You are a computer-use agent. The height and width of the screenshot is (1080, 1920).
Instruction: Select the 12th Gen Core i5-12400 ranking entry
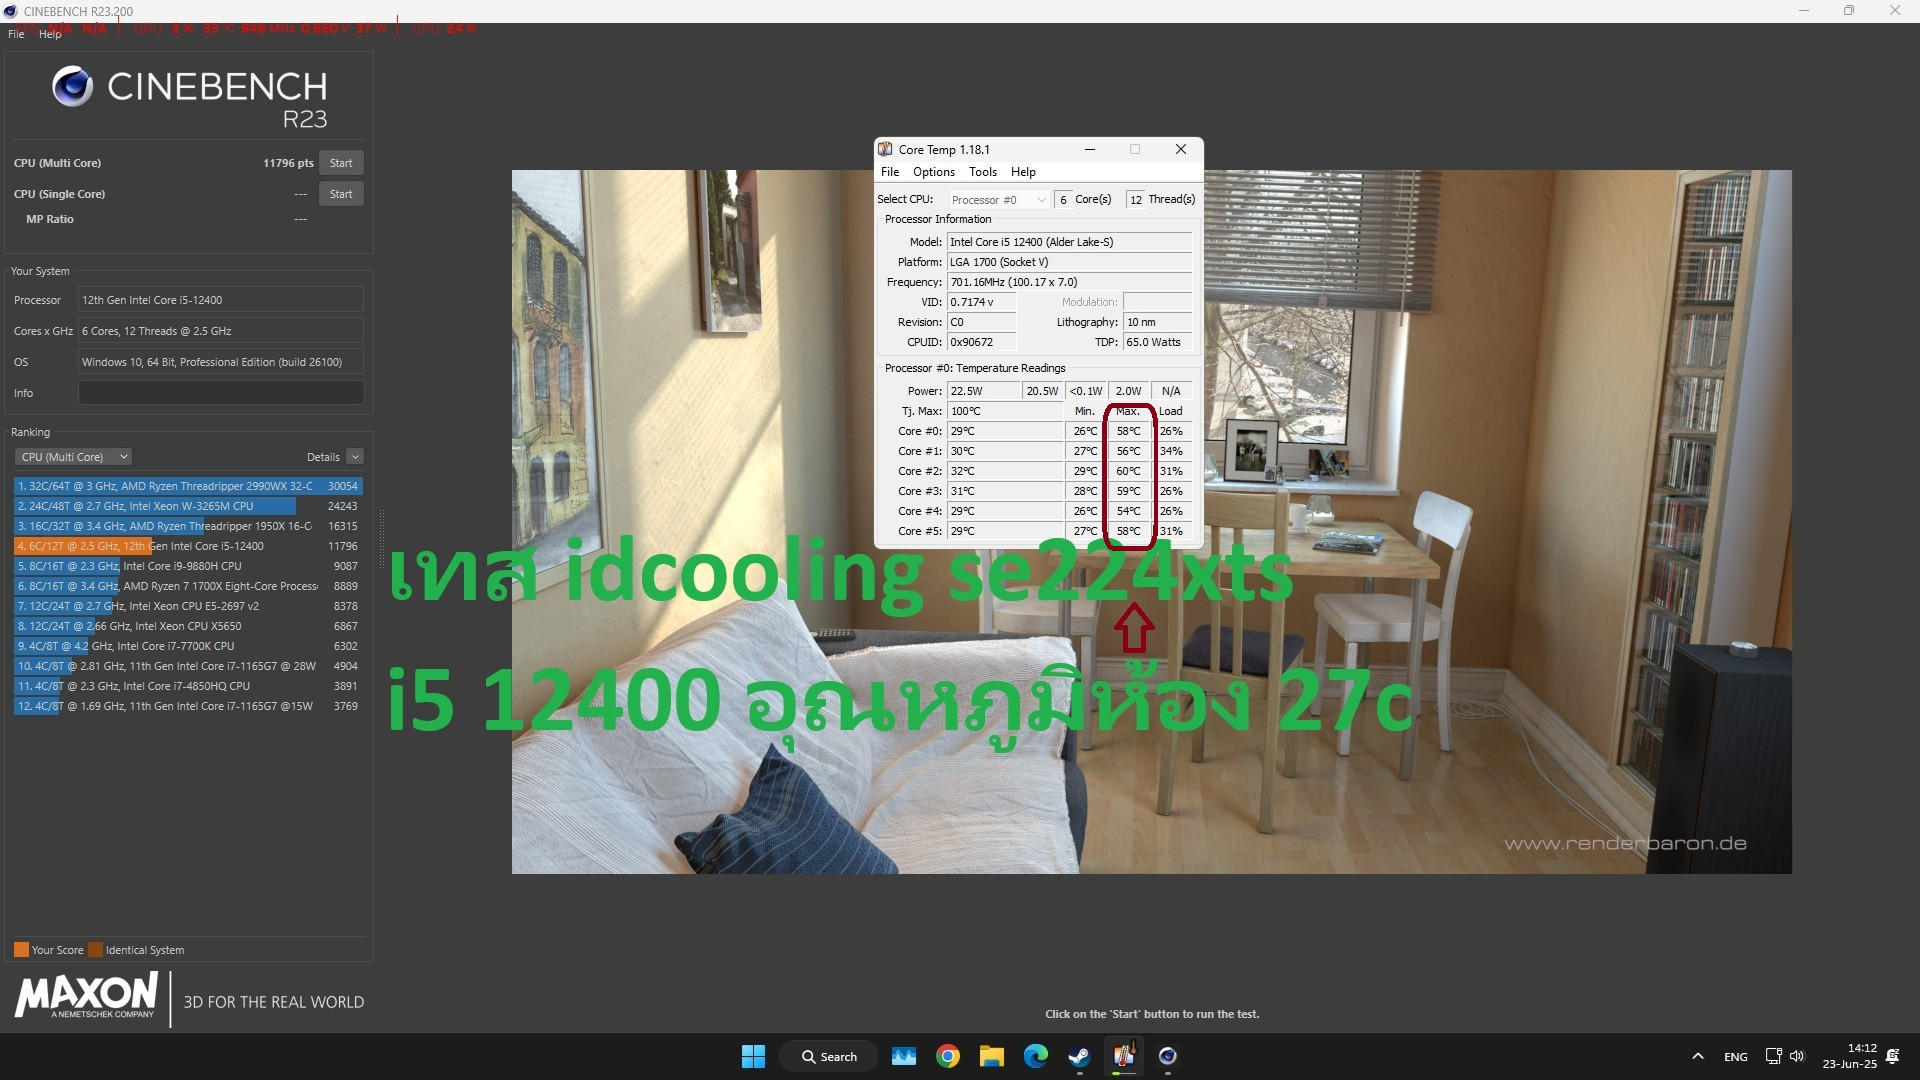tap(187, 546)
